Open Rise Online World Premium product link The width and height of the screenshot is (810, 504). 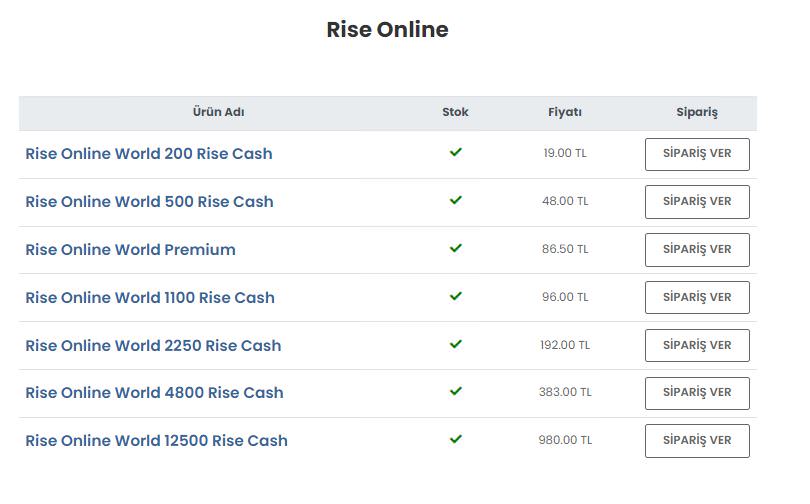(x=130, y=250)
